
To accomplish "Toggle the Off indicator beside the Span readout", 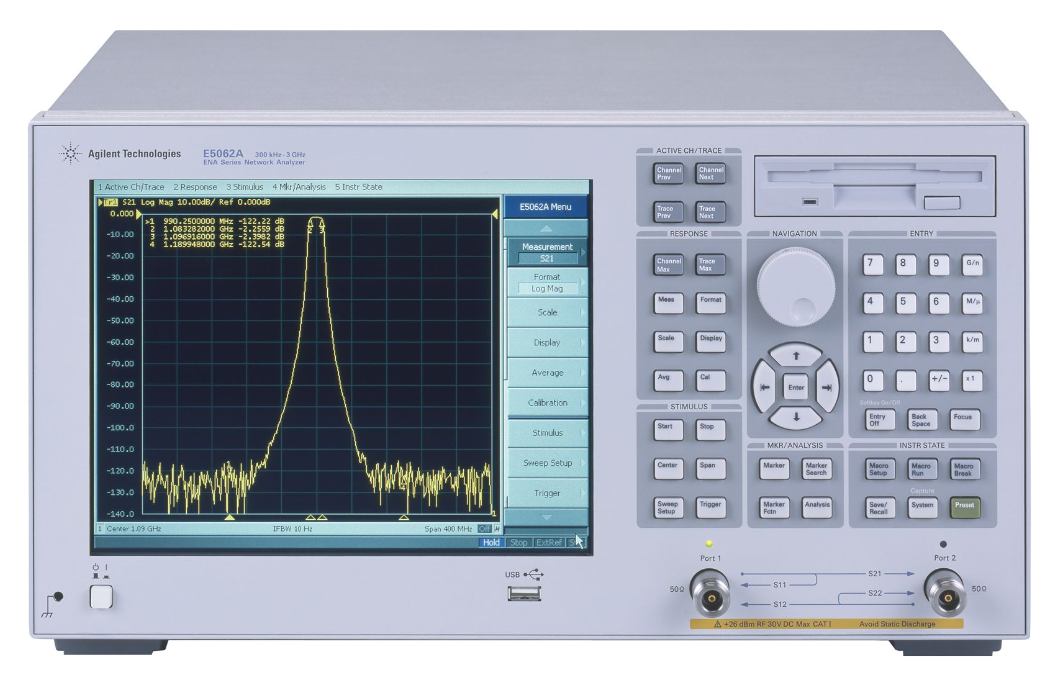I will [x=484, y=528].
